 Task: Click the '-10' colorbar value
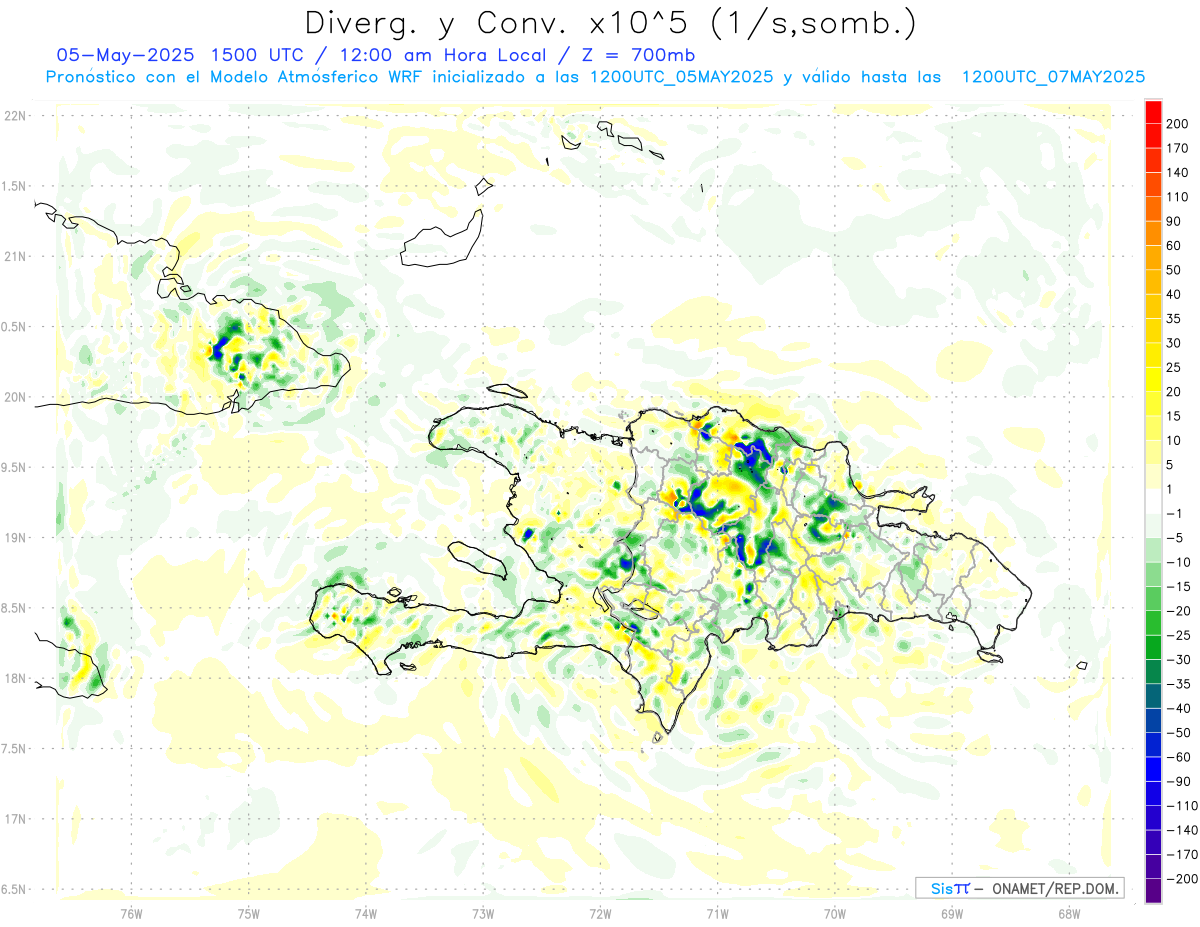[1177, 562]
